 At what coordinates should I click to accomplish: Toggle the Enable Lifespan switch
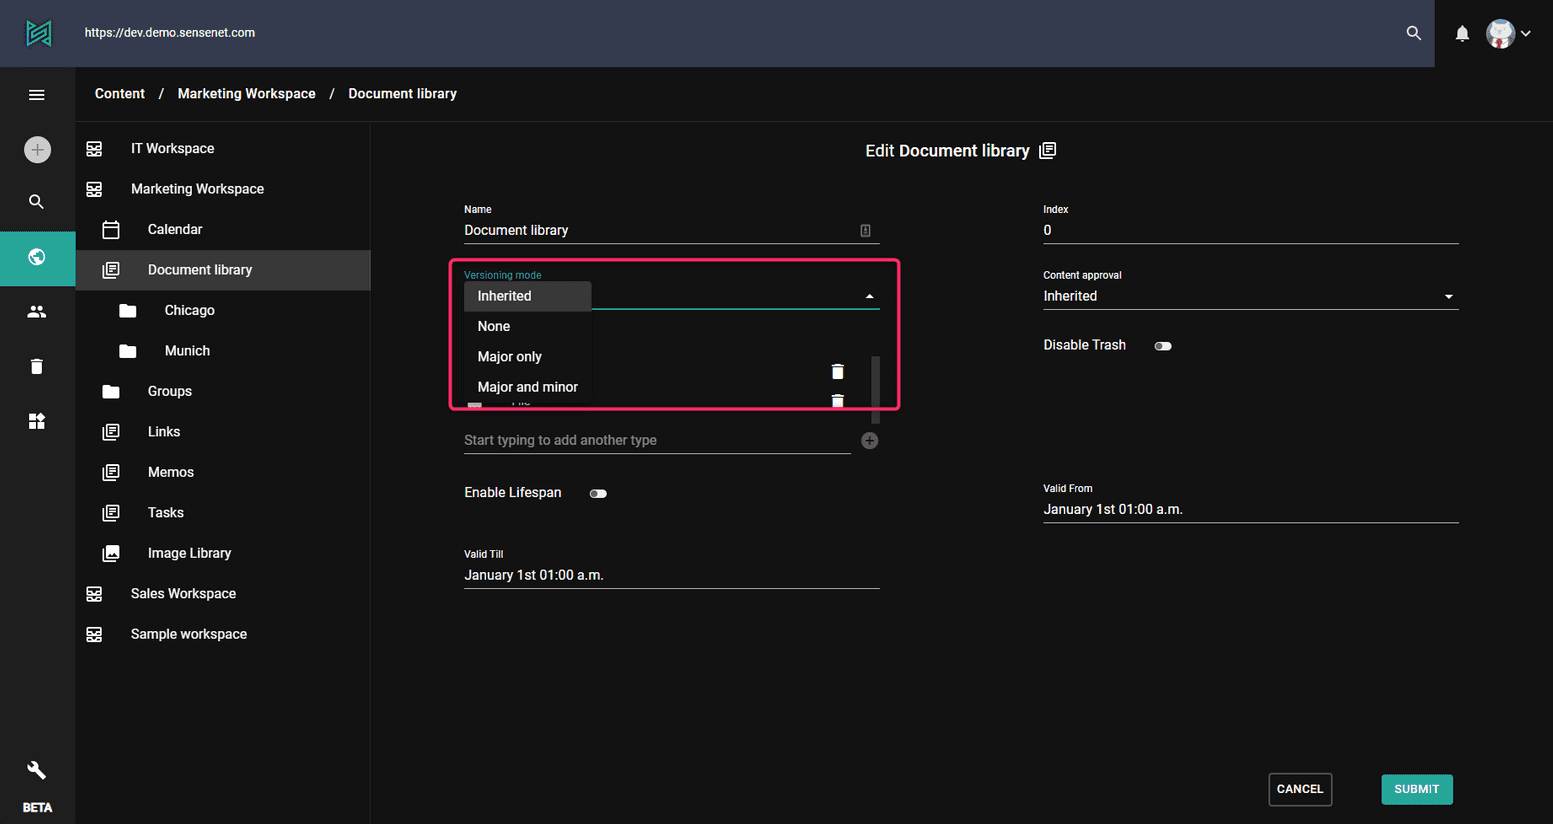click(598, 494)
